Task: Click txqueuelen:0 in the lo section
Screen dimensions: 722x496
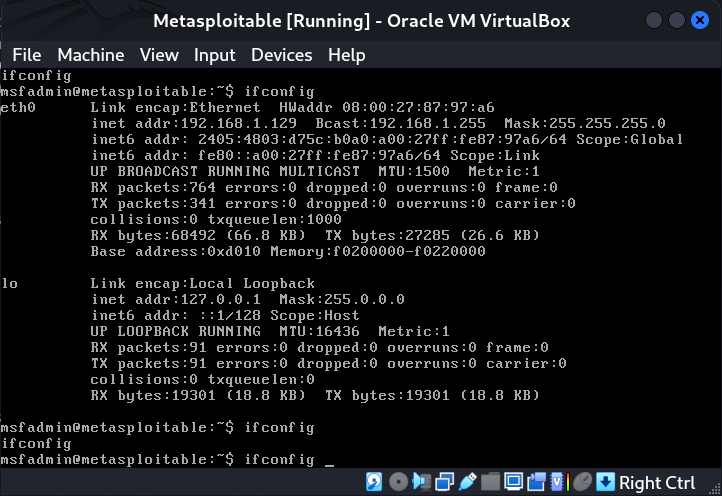Action: [x=261, y=379]
